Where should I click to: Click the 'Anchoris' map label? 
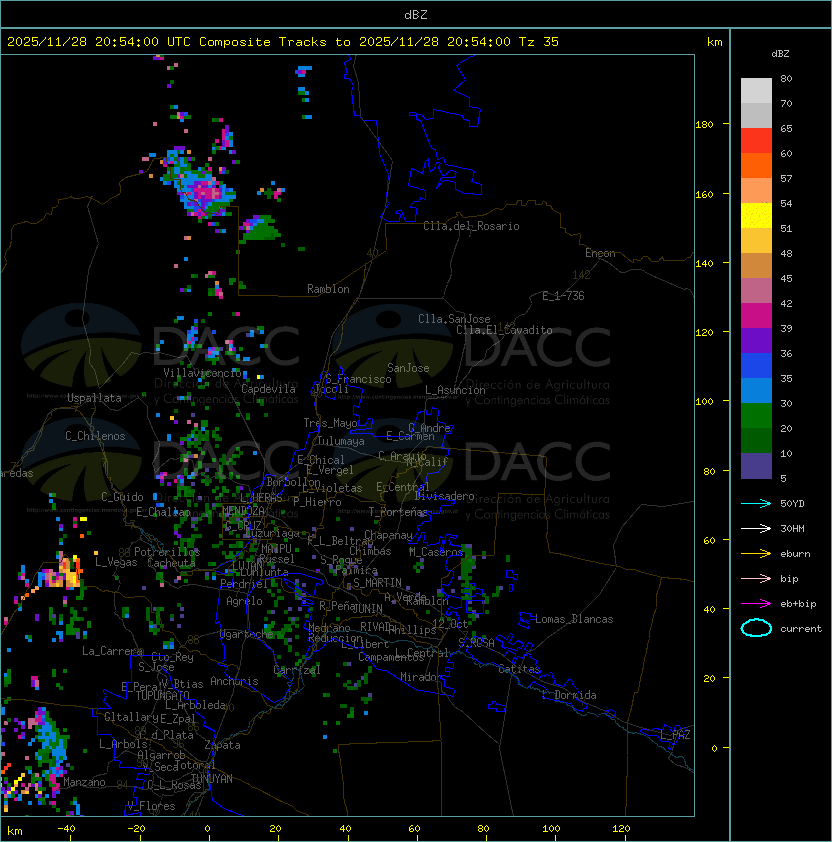point(234,681)
